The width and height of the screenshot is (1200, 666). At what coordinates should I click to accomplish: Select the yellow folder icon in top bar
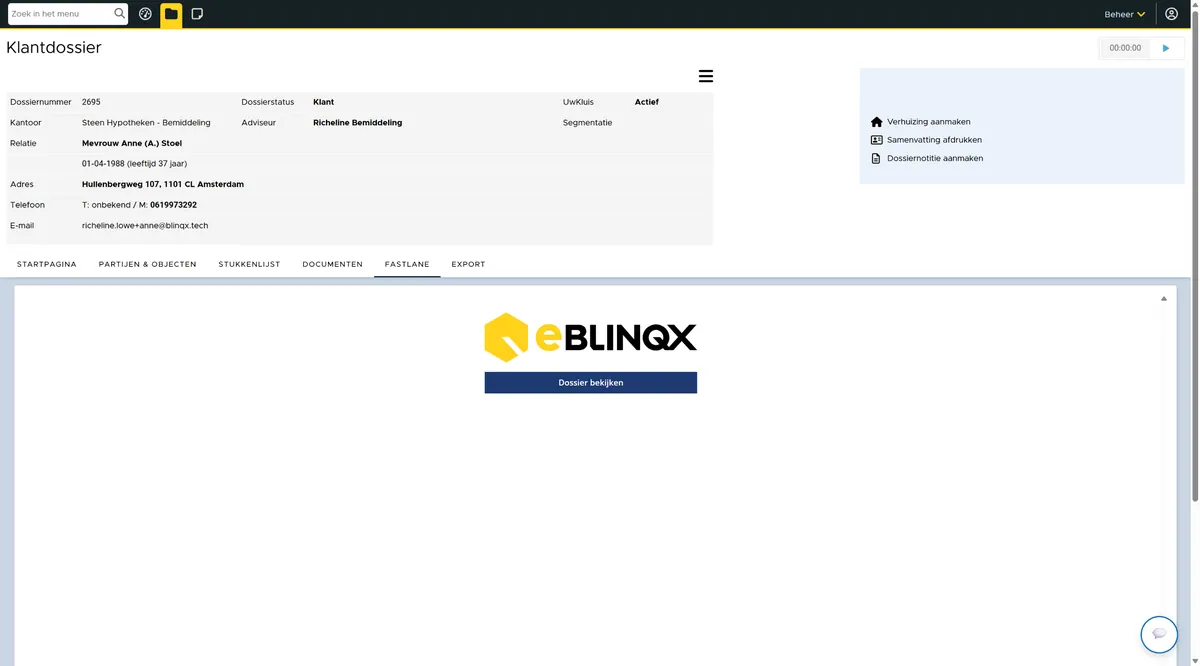[x=171, y=14]
